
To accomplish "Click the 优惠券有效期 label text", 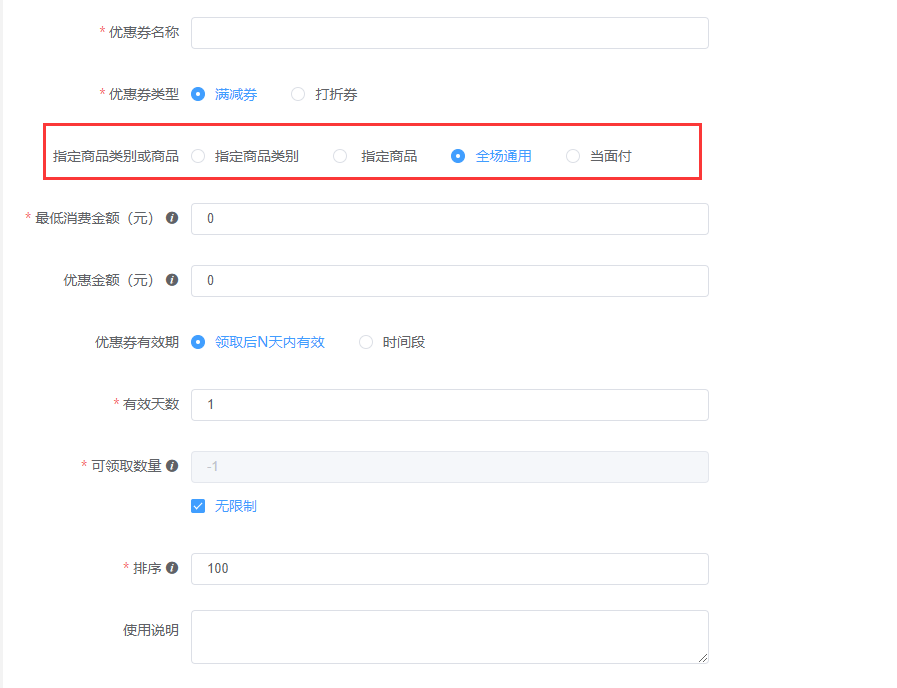I will click(x=137, y=342).
